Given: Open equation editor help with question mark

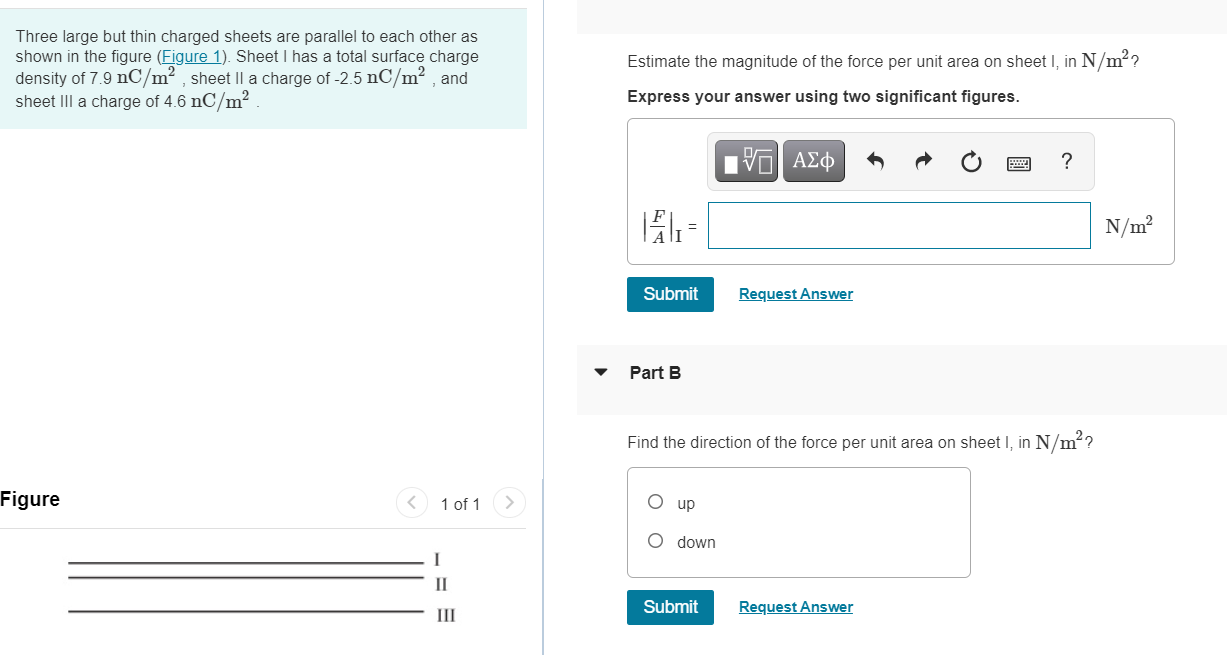Looking at the screenshot, I should point(1066,161).
